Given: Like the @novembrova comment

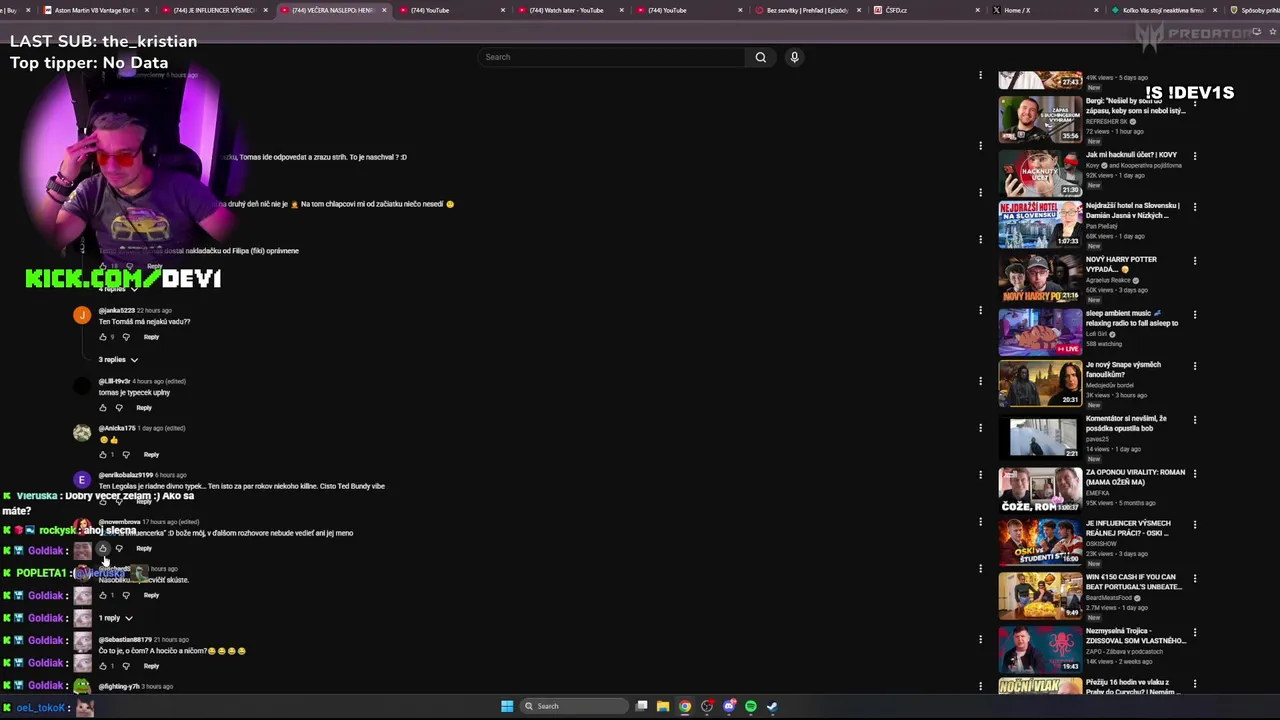Looking at the screenshot, I should (102, 549).
